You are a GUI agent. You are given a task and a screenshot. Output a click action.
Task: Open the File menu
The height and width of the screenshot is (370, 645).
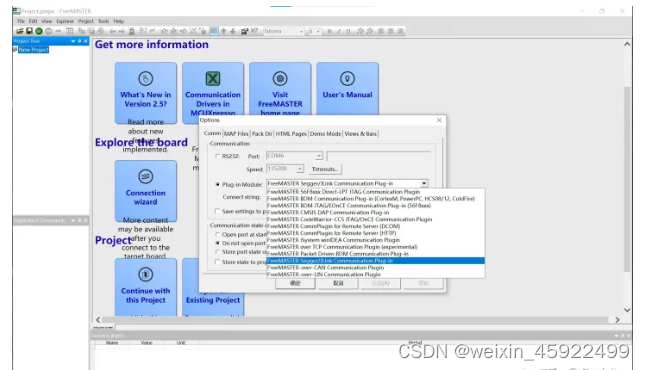point(21,21)
